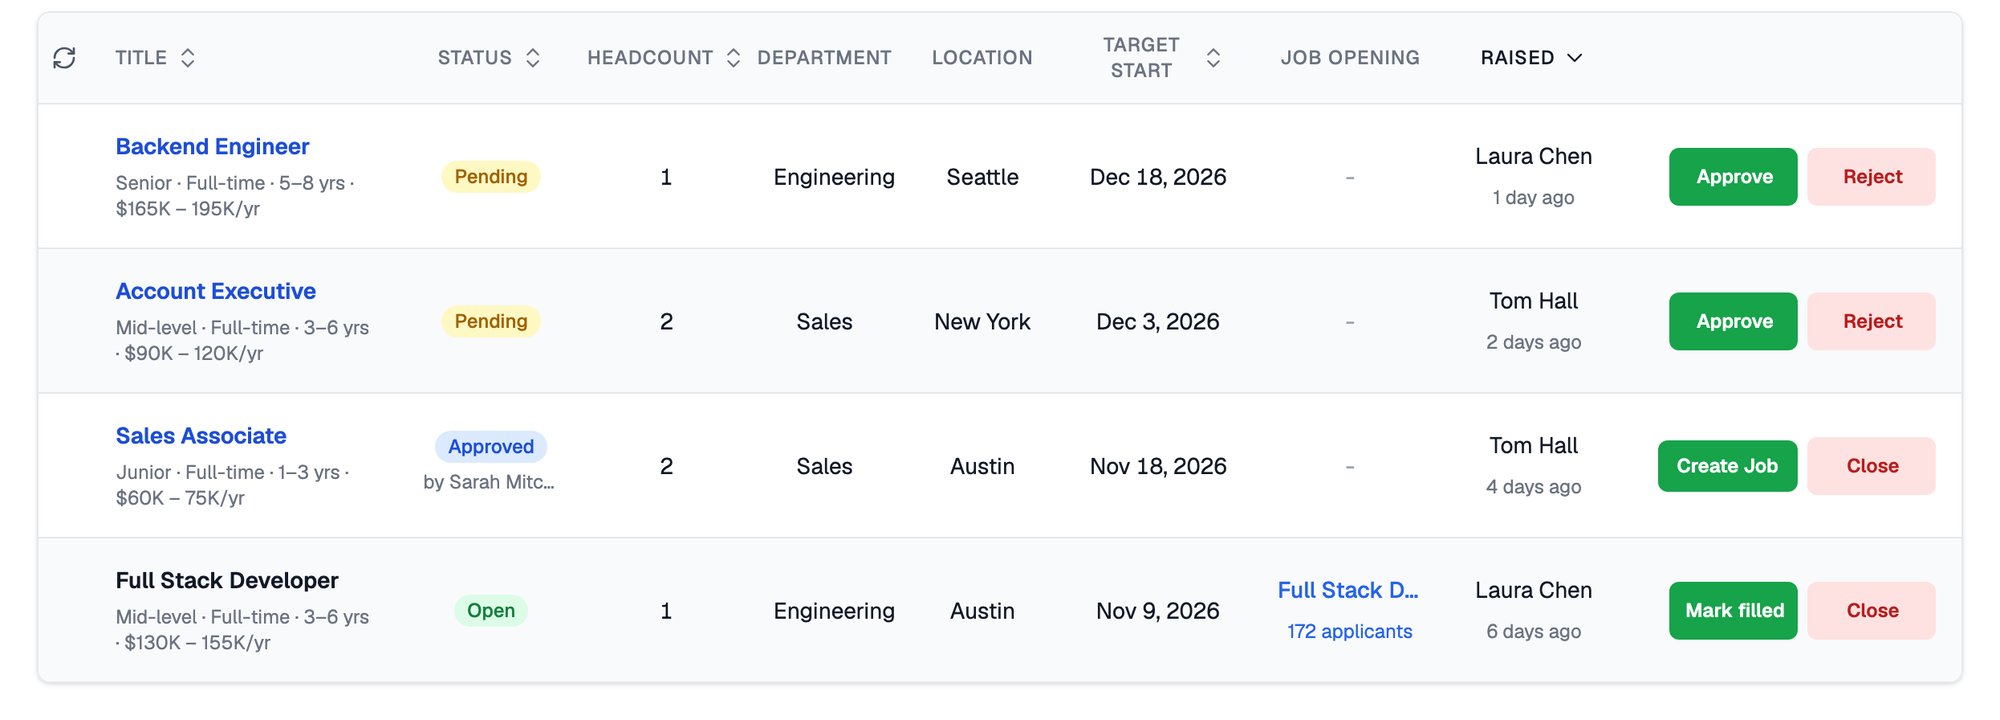Image resolution: width=2000 pixels, height=720 pixels.
Task: Click Laura Chen in Backend Engineer row
Action: [1533, 156]
